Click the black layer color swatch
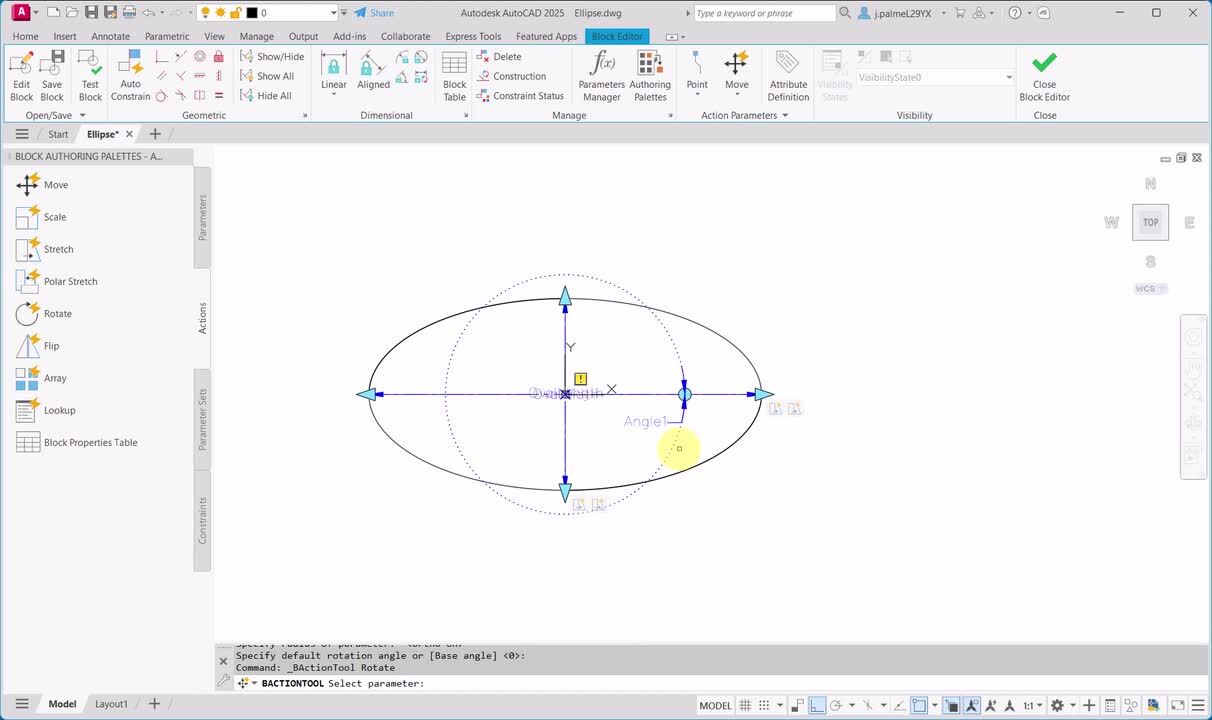The width and height of the screenshot is (1212, 720). tap(252, 13)
